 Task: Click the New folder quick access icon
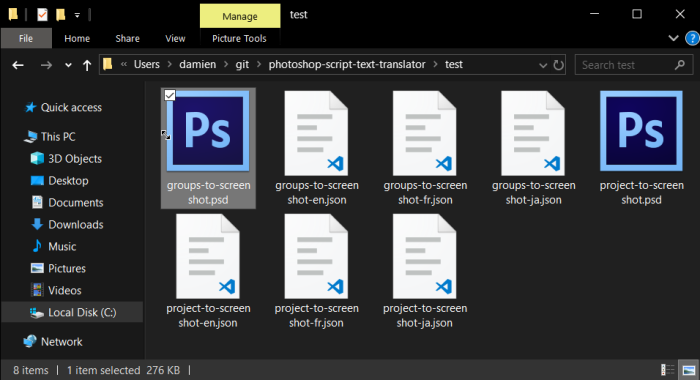[x=60, y=15]
